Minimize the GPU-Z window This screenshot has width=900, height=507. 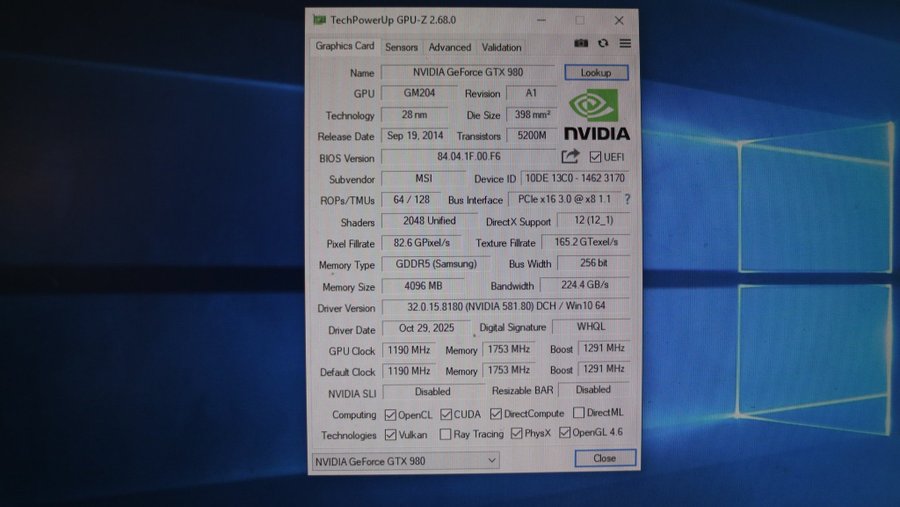[x=541, y=20]
